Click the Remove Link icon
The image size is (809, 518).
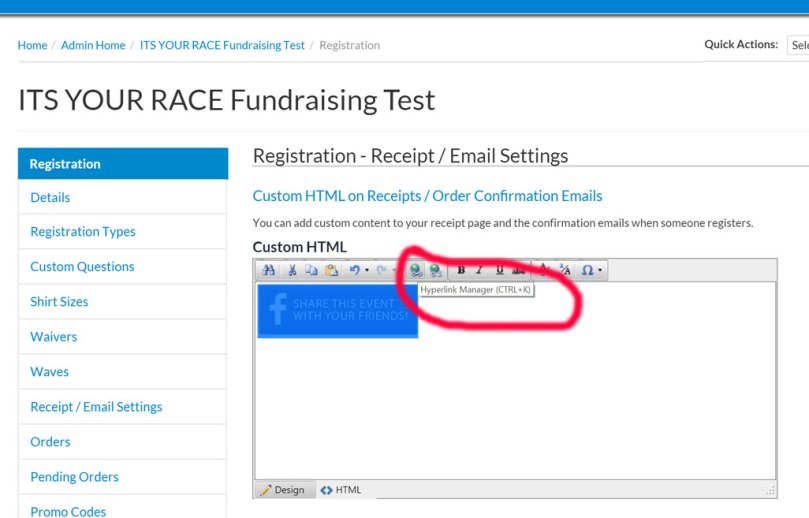[435, 270]
